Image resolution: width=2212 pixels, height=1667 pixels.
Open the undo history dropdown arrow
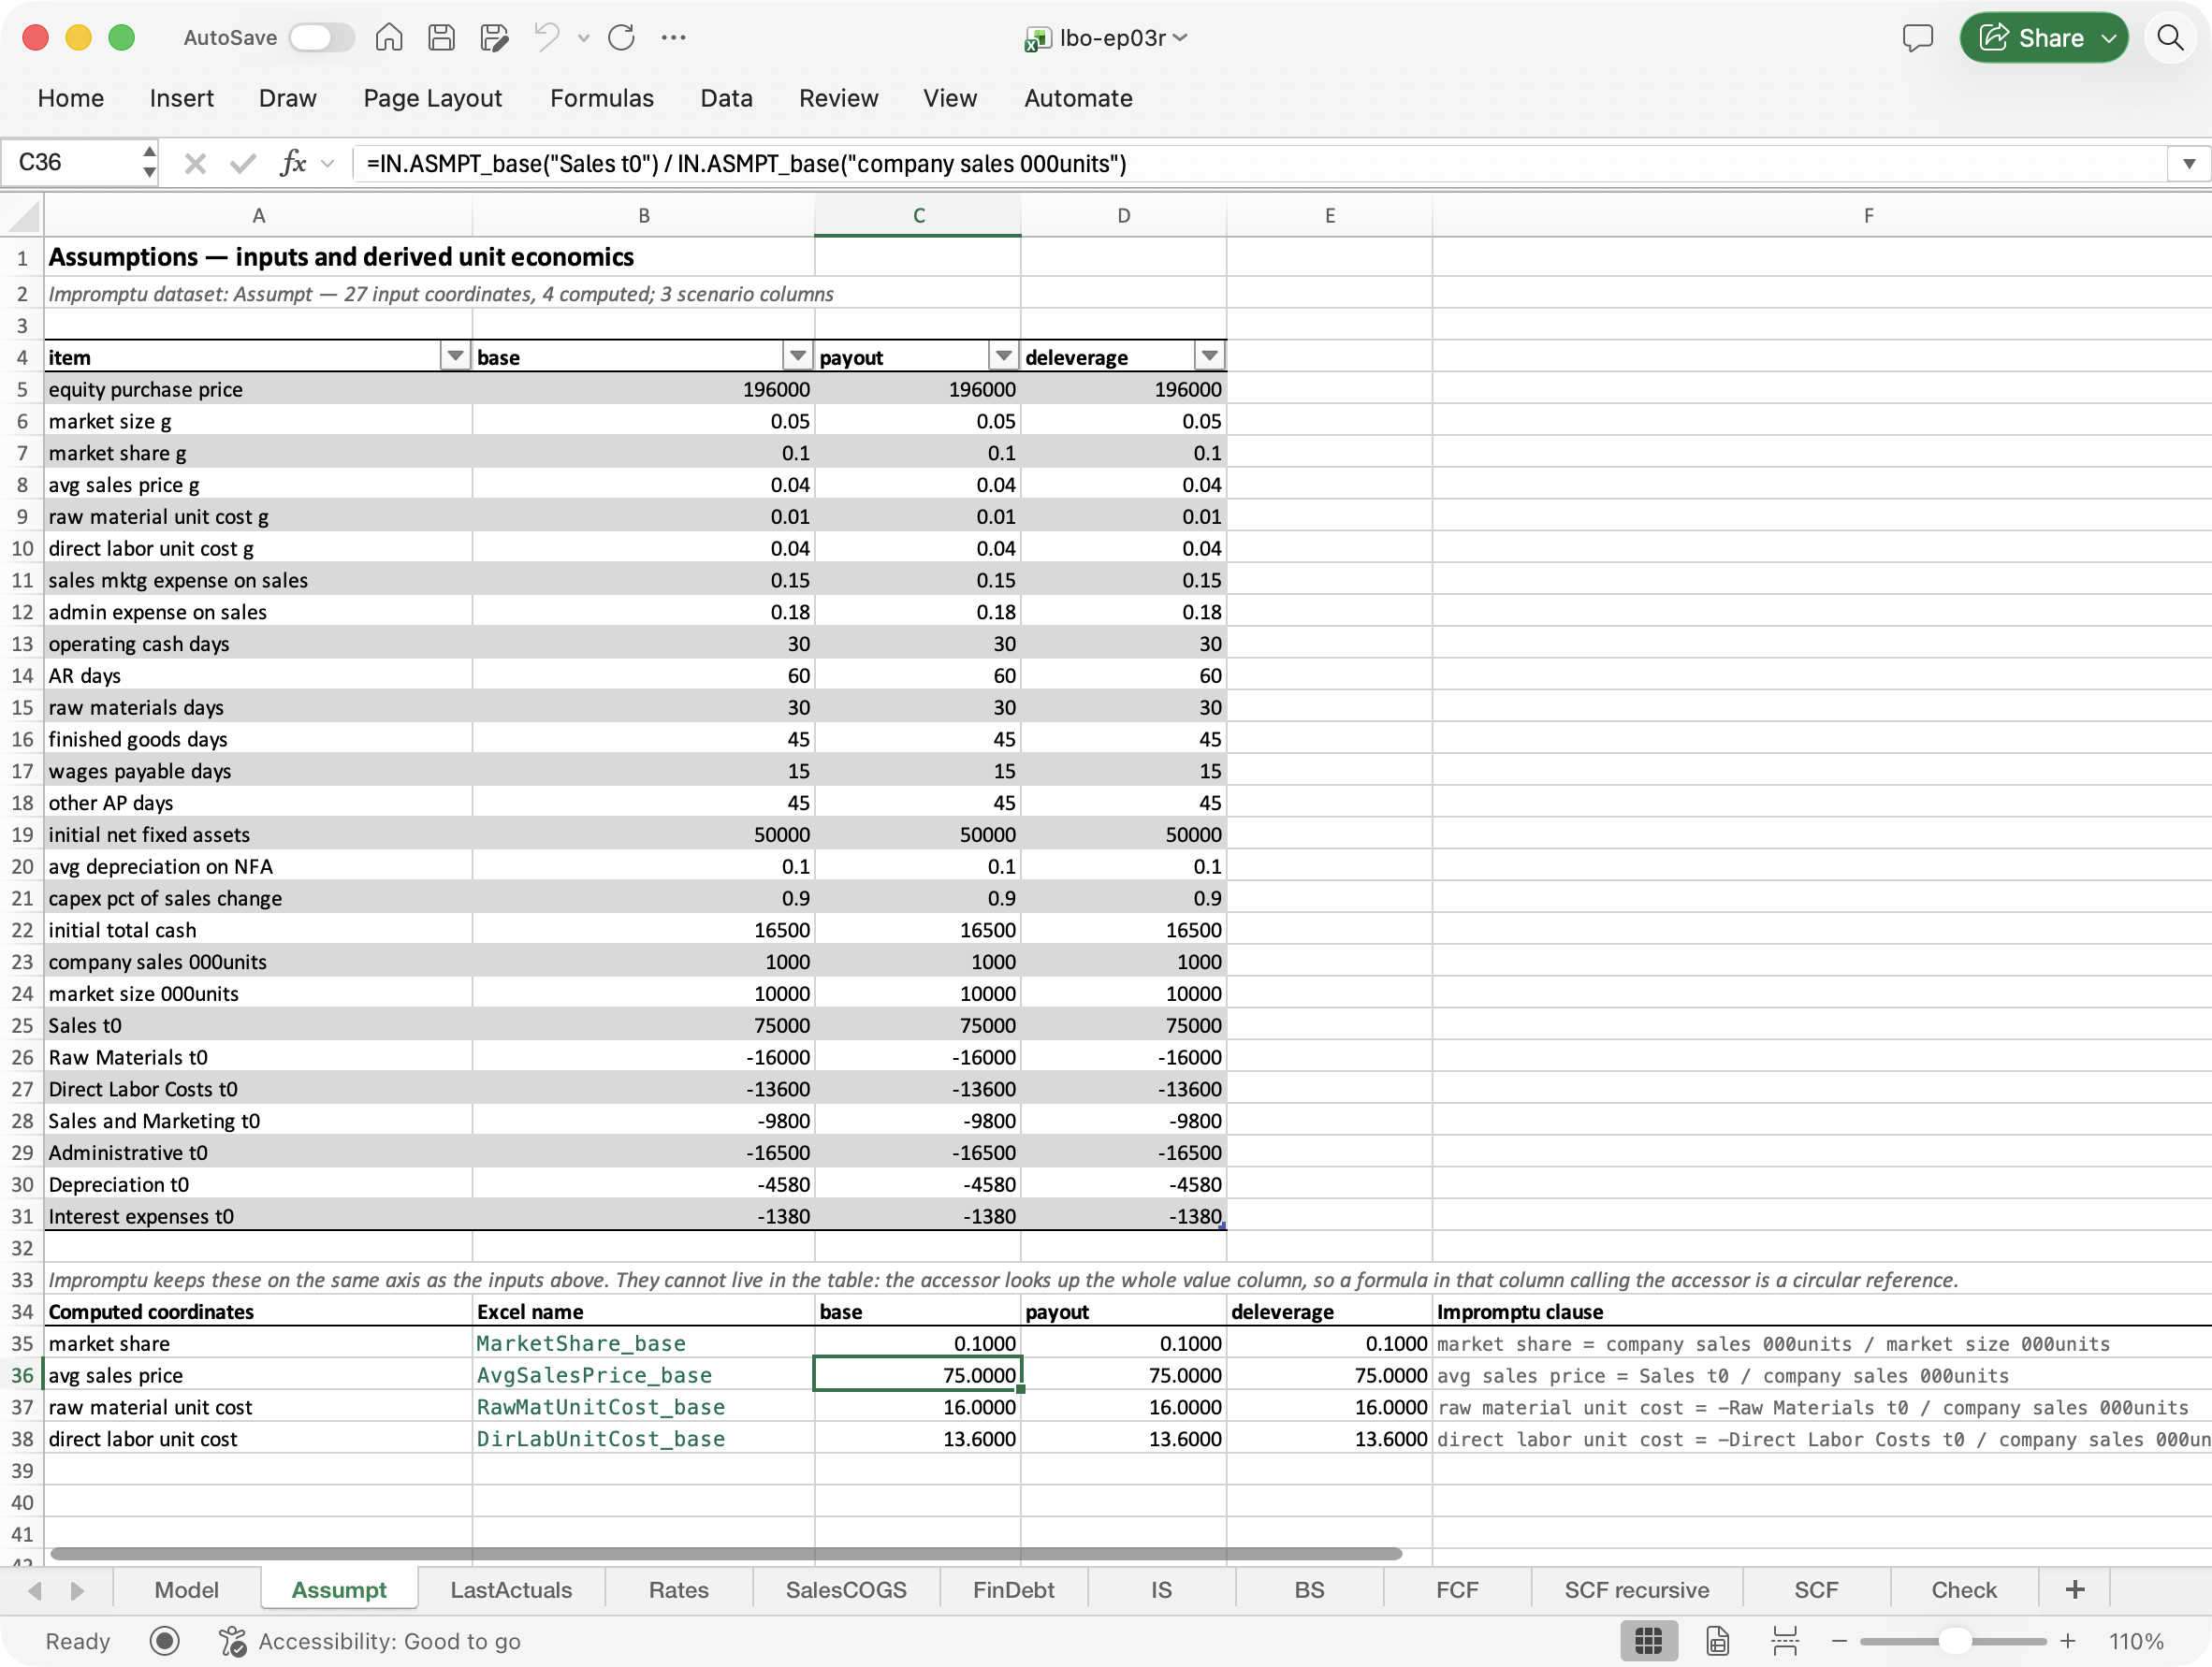tap(584, 39)
